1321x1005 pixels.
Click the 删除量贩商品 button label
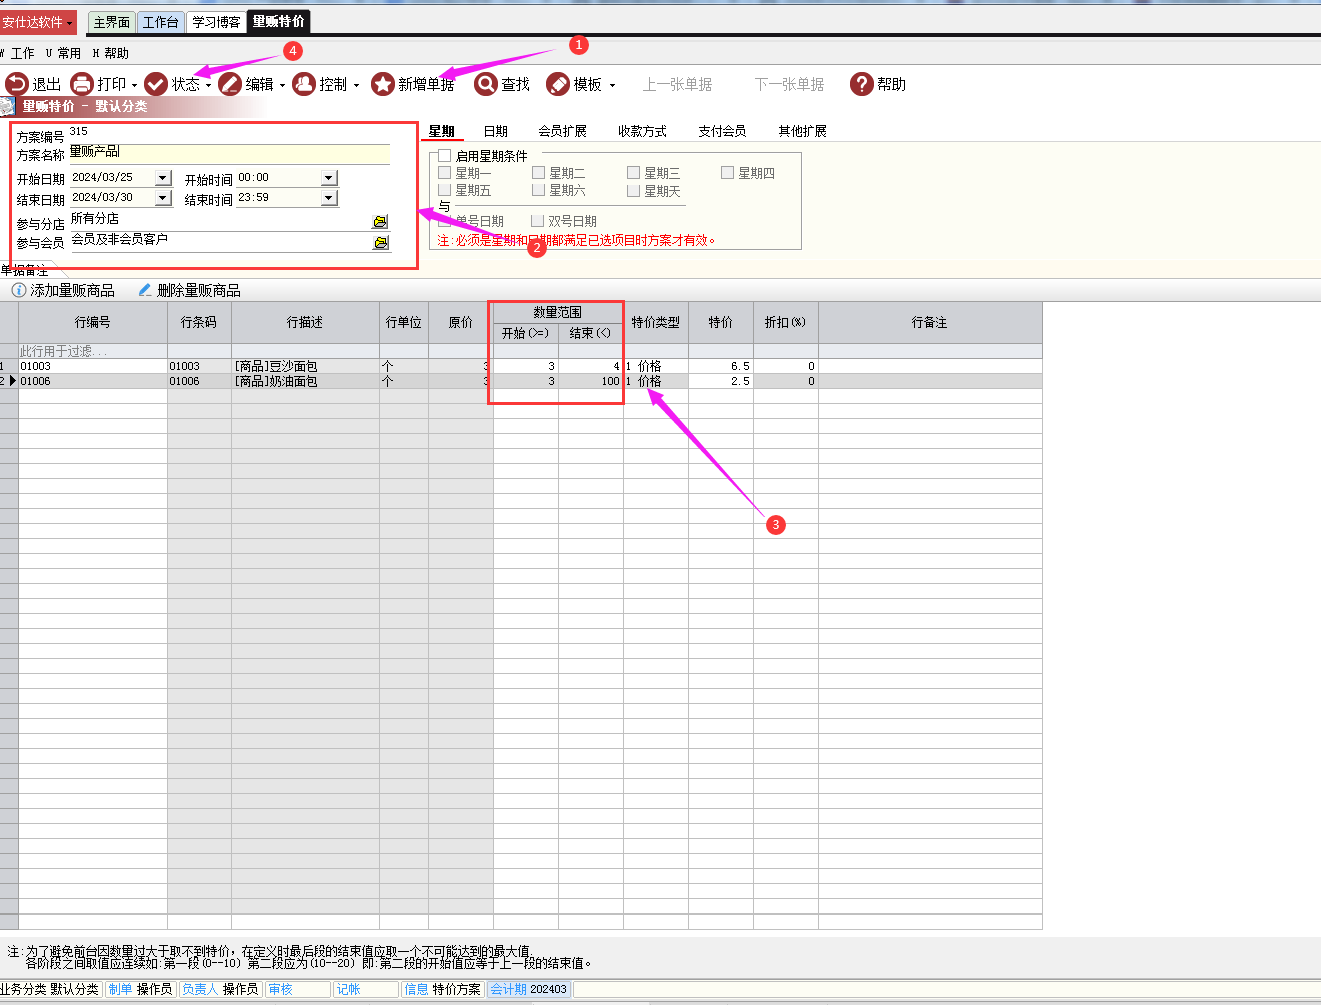[198, 290]
